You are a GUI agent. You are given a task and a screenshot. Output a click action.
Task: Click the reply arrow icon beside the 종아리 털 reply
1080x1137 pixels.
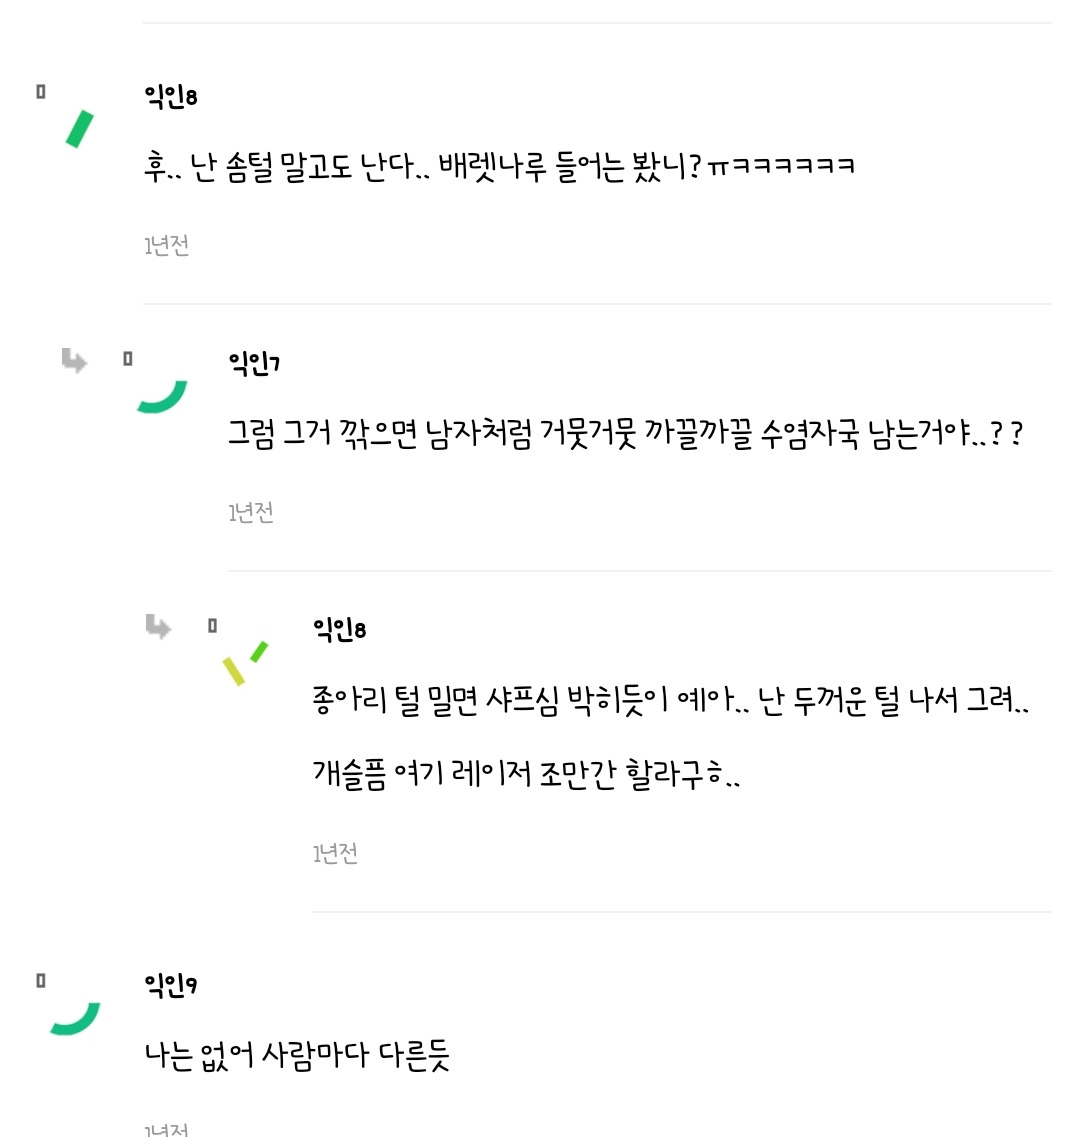tap(158, 627)
